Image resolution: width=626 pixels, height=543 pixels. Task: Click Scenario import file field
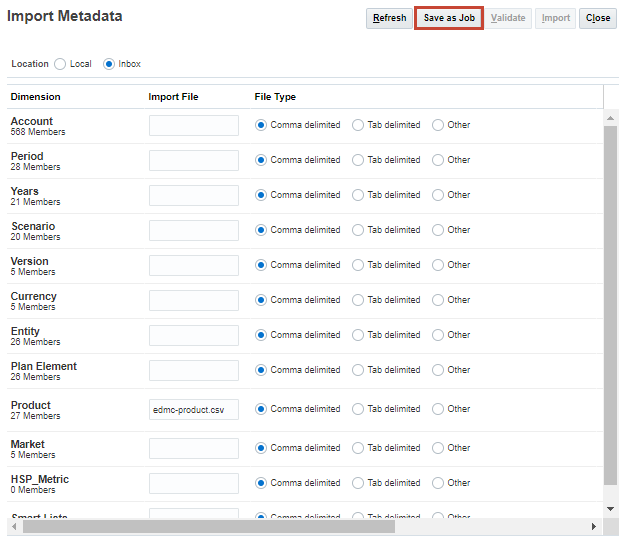click(x=194, y=230)
